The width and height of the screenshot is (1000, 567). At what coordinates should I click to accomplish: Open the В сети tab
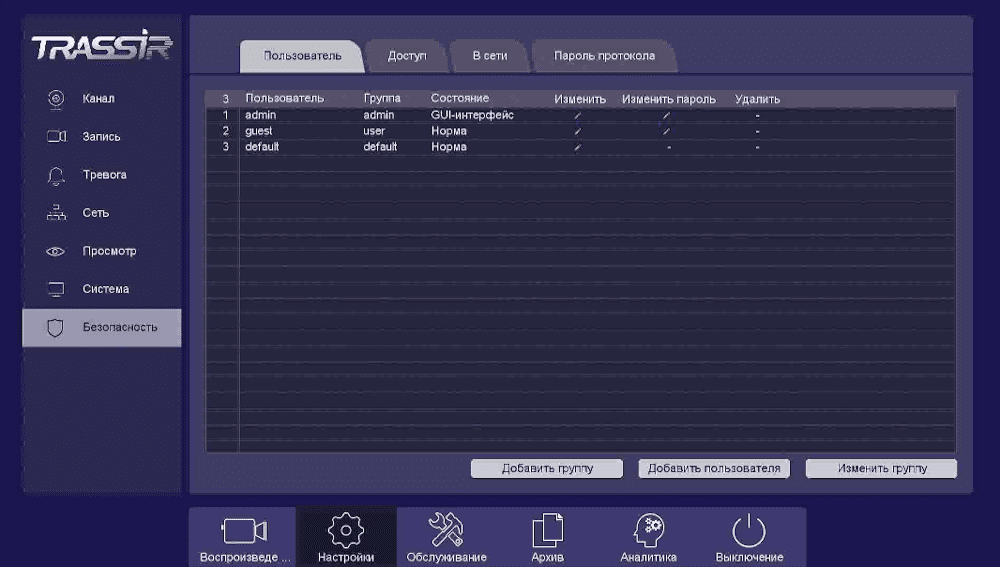point(489,56)
